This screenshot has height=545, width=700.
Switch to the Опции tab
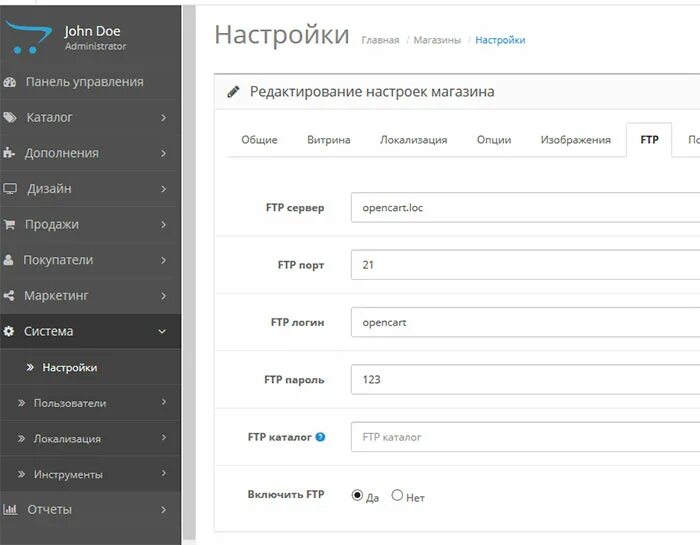[494, 140]
